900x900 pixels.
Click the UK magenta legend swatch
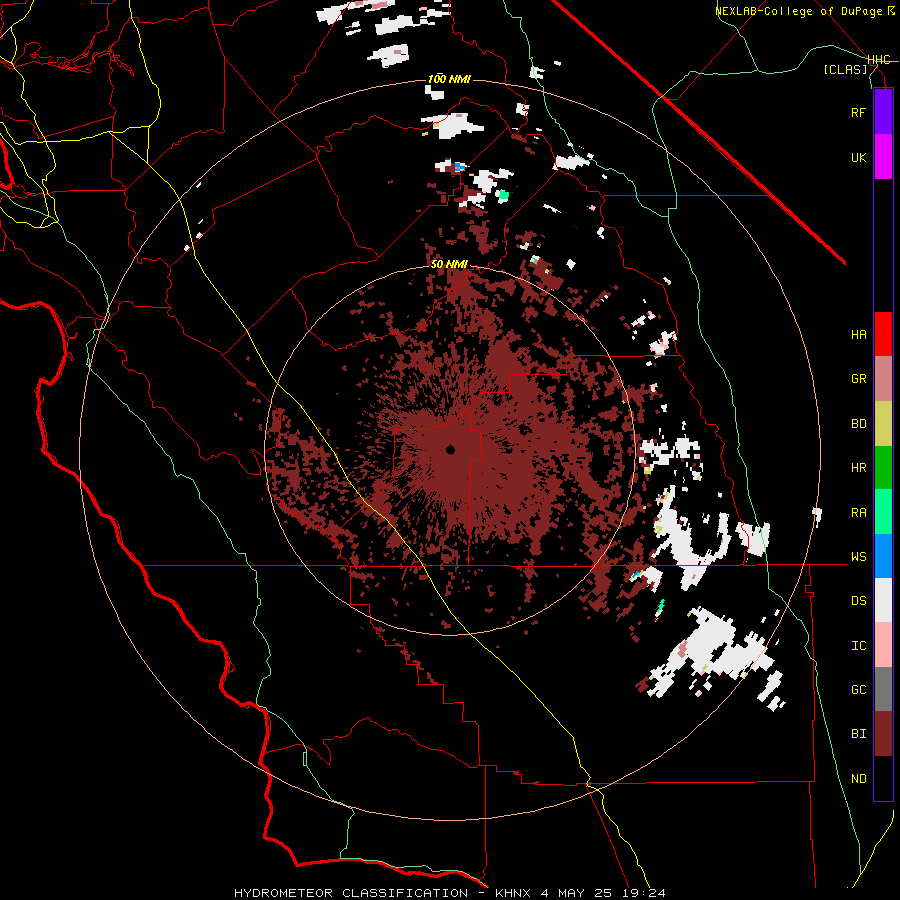(x=883, y=157)
